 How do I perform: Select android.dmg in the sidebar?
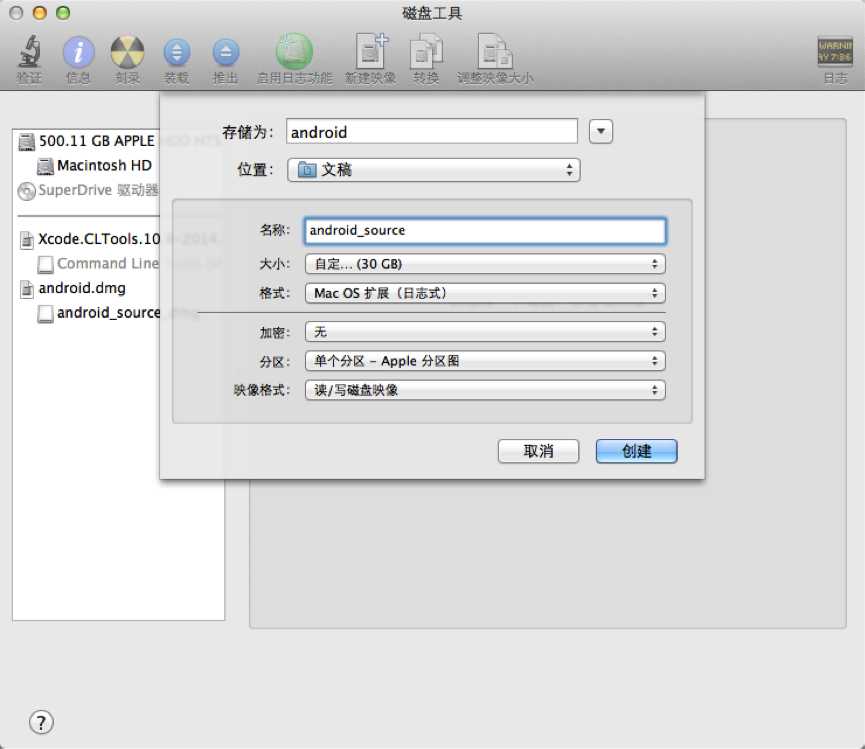73,288
